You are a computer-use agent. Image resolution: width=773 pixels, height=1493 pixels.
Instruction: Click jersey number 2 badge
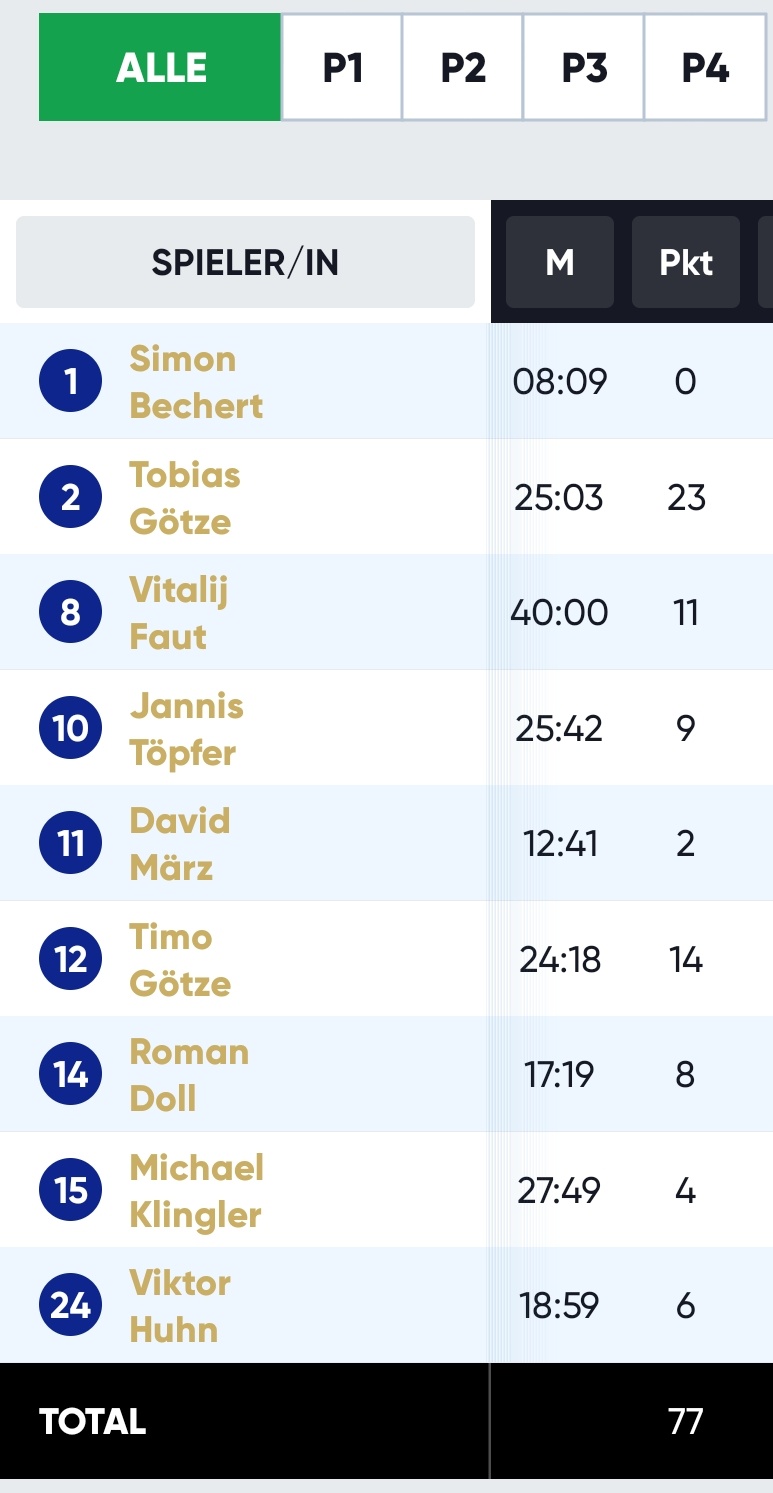click(x=70, y=497)
